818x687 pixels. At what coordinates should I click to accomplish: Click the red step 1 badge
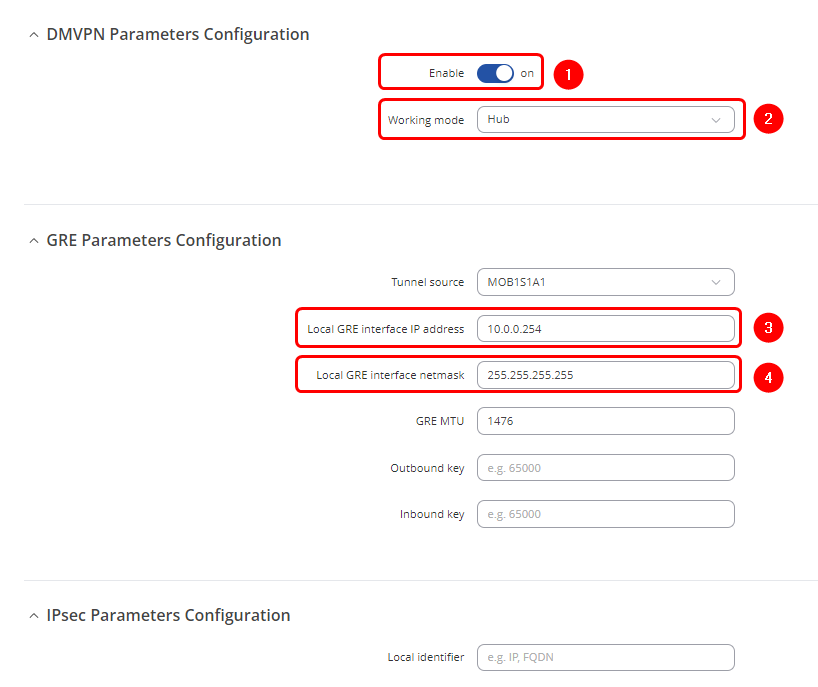(568, 74)
